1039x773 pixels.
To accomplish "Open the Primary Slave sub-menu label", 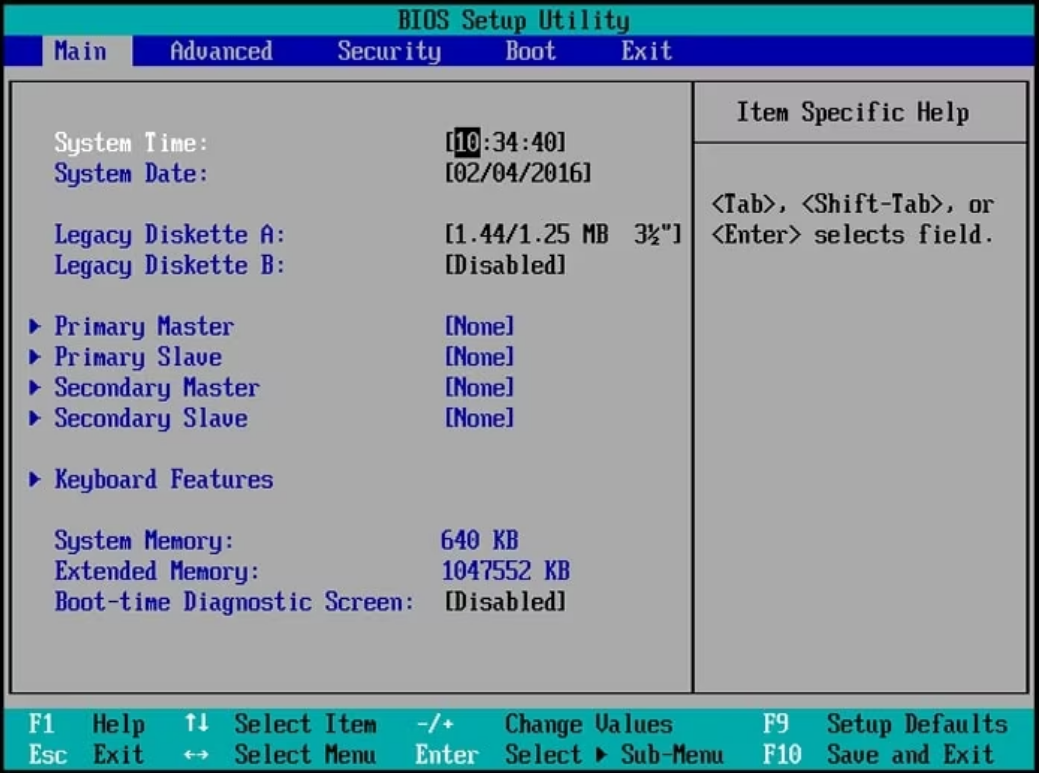I will click(138, 357).
